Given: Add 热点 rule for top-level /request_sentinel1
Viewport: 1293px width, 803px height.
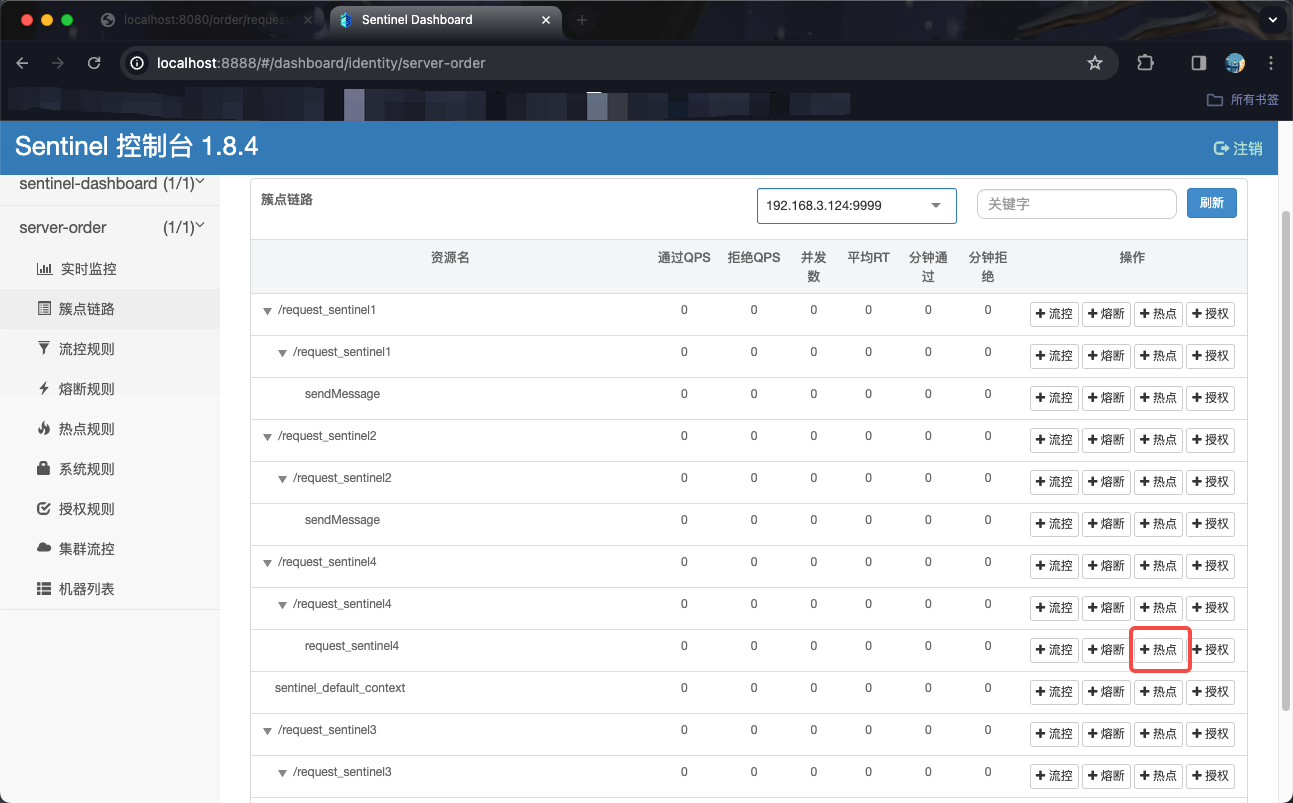Looking at the screenshot, I should tap(1158, 314).
